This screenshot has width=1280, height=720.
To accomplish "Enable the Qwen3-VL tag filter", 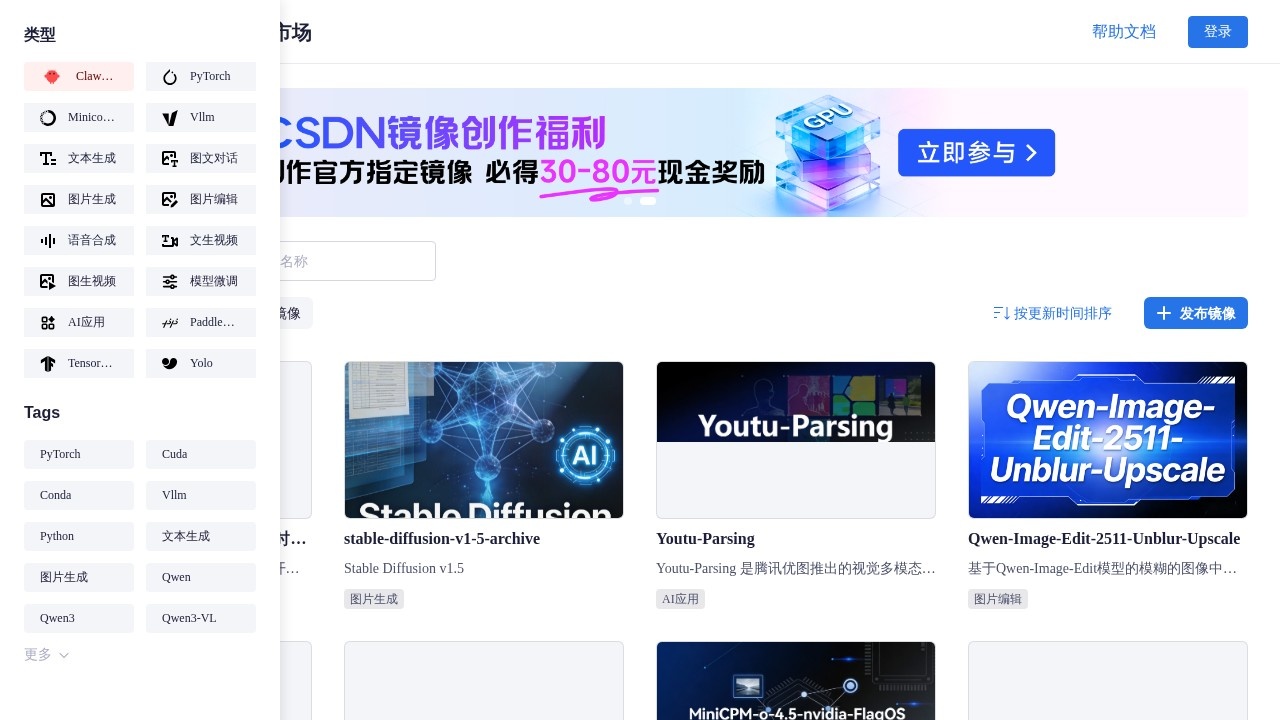I will 201,618.
